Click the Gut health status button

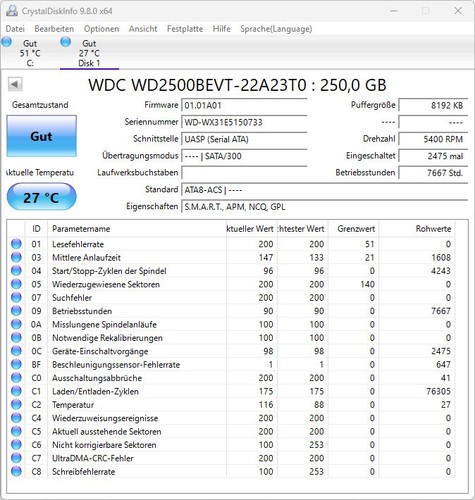coord(41,136)
